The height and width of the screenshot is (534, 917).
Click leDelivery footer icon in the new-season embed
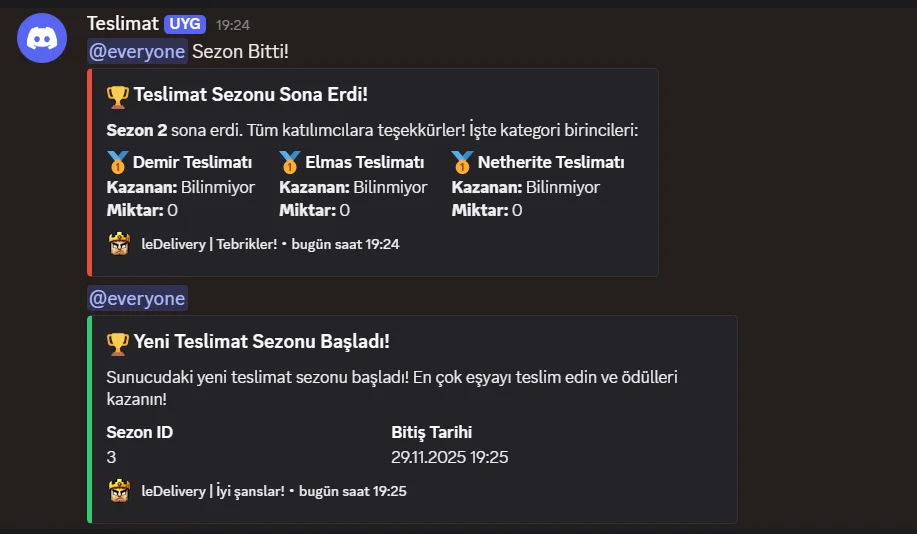119,491
